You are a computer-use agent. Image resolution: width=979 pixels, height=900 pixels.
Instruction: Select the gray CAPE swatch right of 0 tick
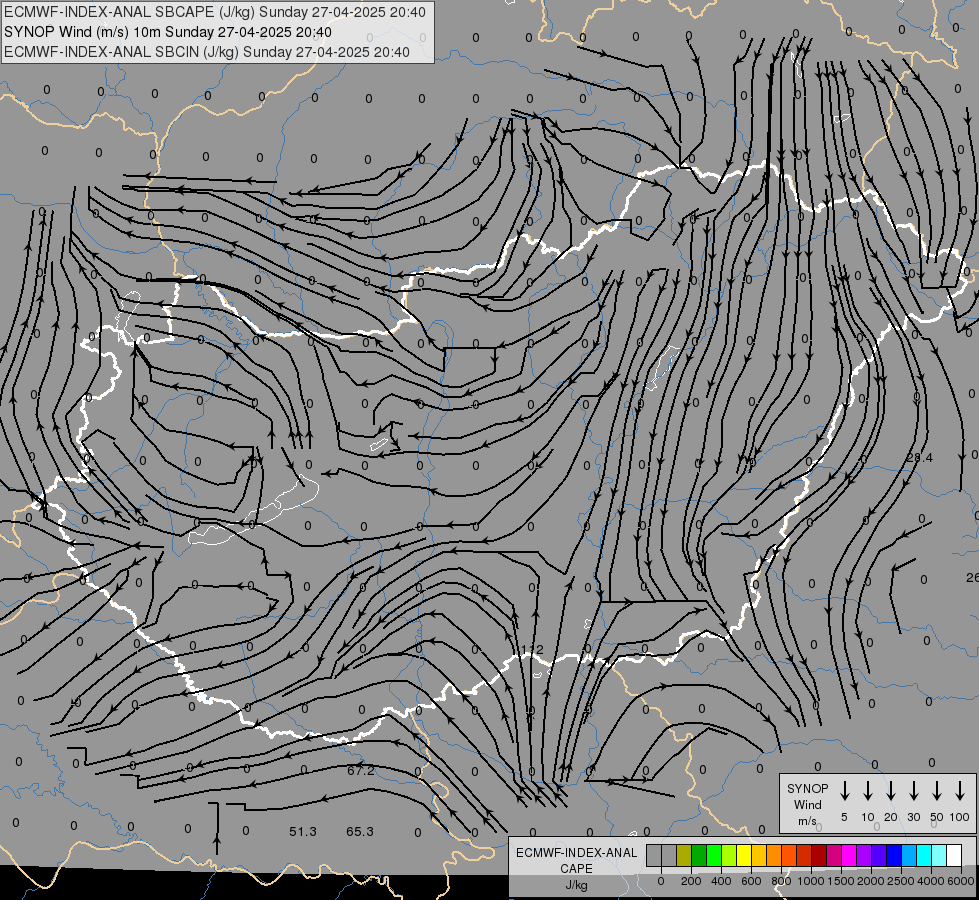(669, 855)
